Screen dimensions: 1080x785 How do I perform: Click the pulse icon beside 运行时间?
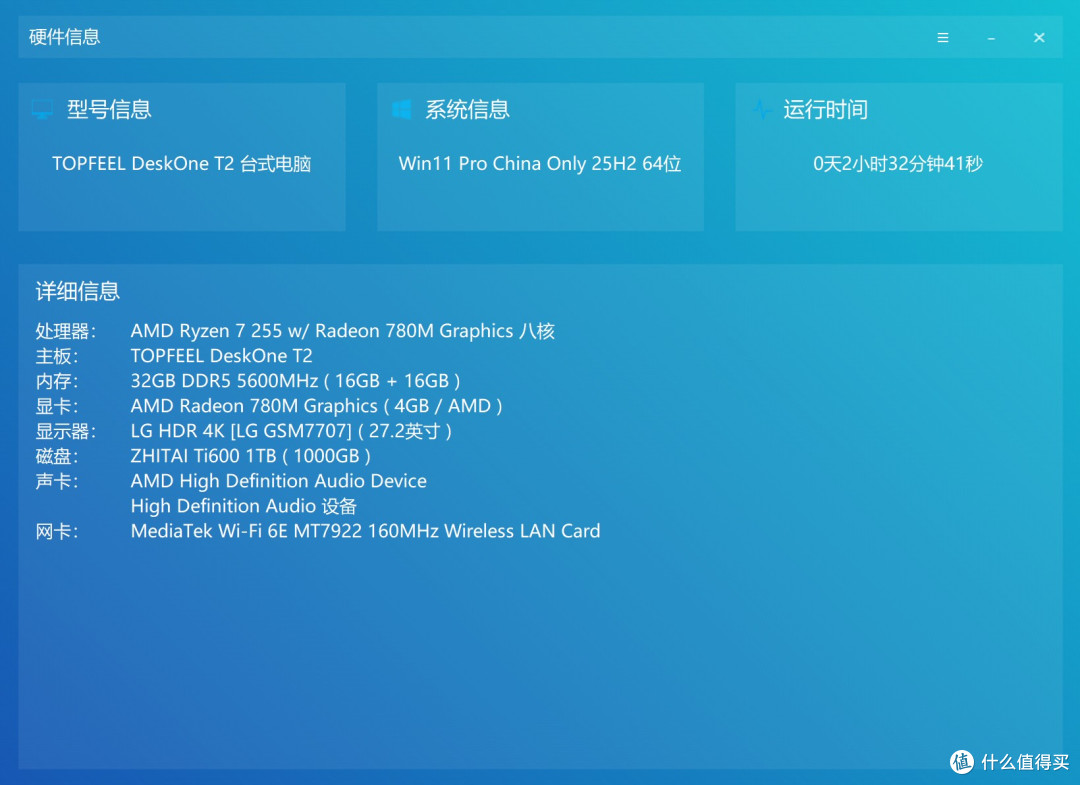tap(760, 109)
